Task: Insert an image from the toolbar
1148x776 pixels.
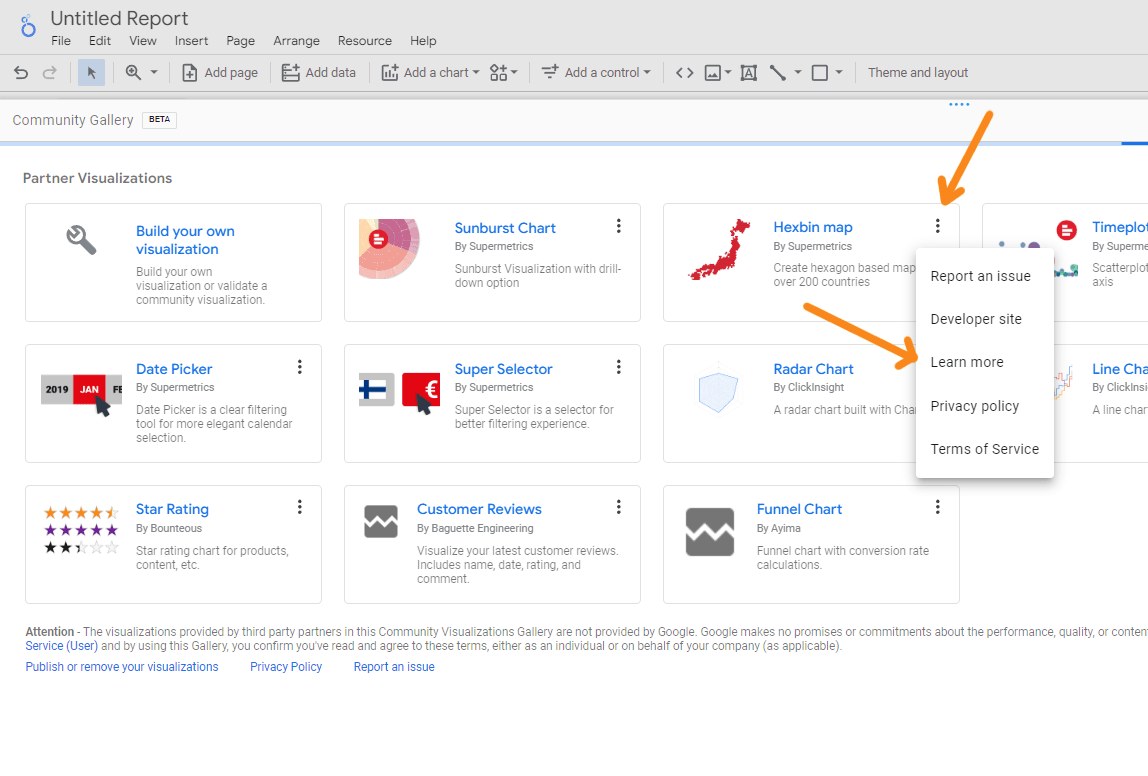Action: (x=713, y=72)
